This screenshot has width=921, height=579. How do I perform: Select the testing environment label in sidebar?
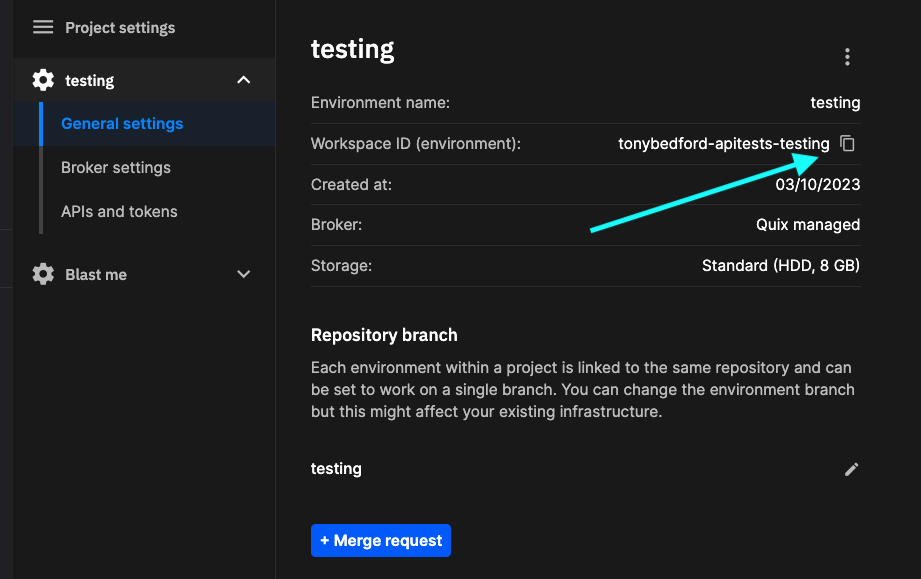click(x=90, y=80)
